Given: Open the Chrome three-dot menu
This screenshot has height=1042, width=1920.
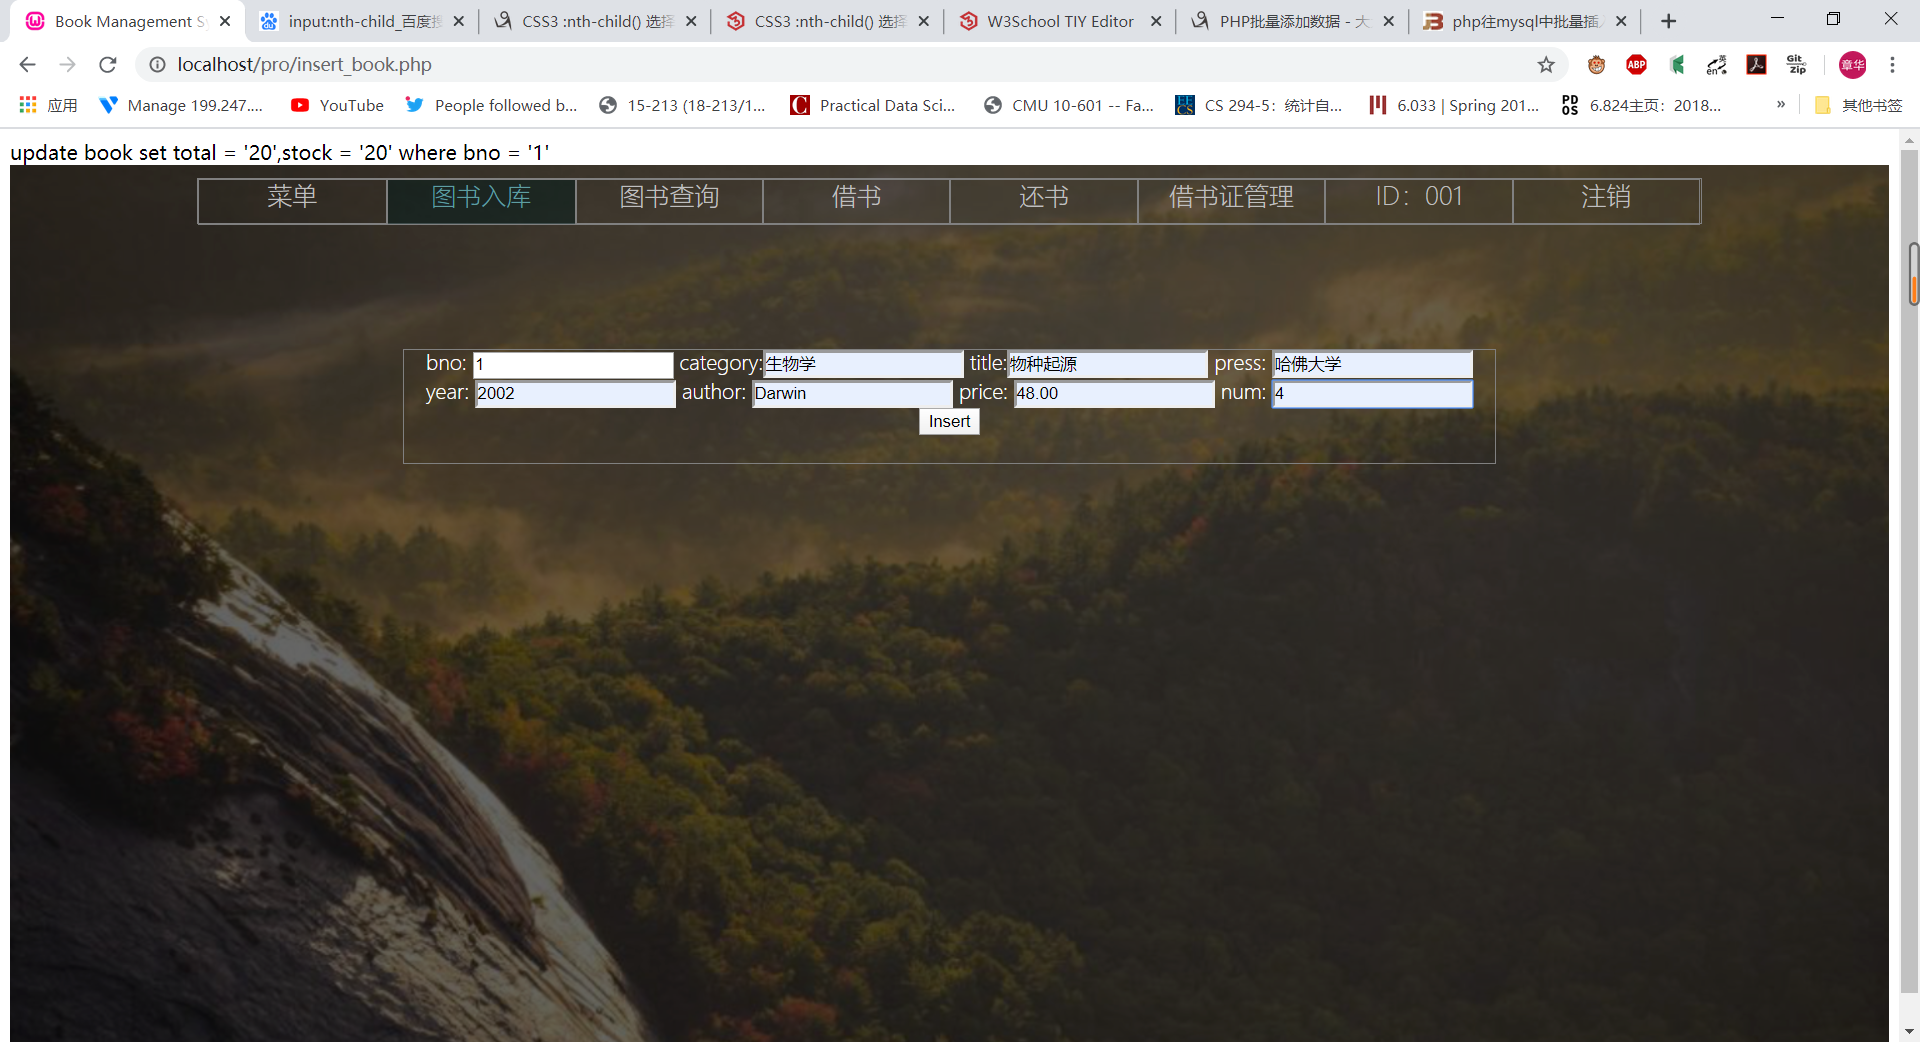Looking at the screenshot, I should coord(1892,65).
